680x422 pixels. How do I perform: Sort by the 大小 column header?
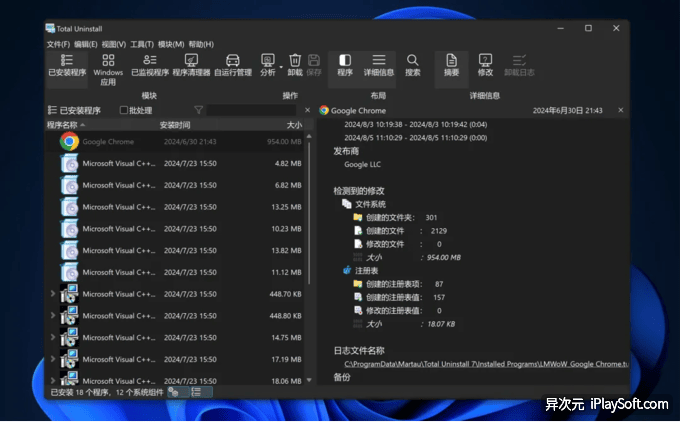294,125
